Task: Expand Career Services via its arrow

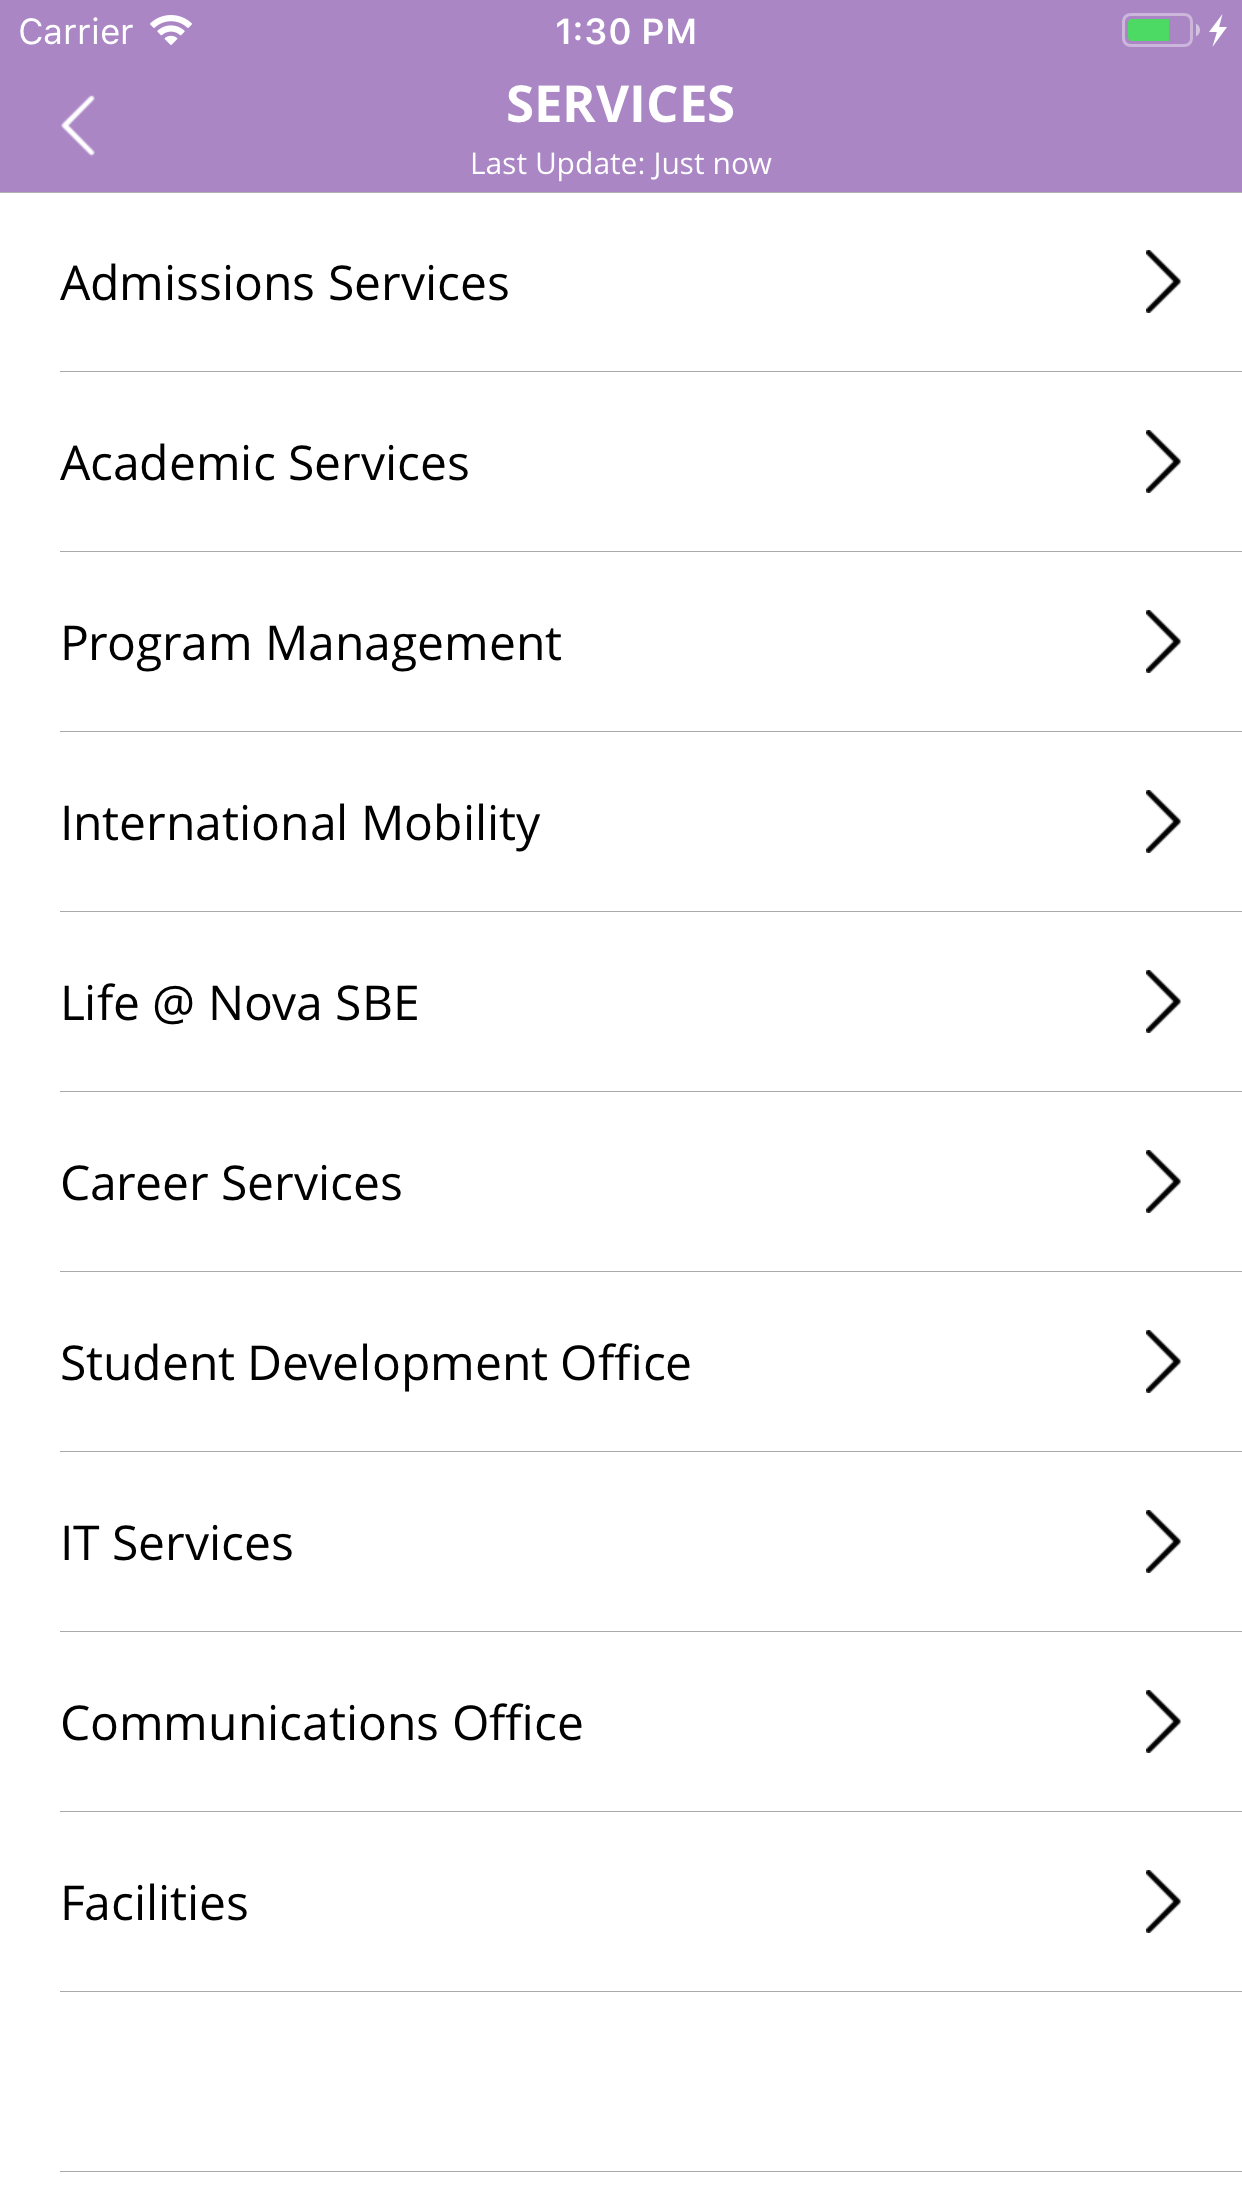Action: [x=1162, y=1182]
